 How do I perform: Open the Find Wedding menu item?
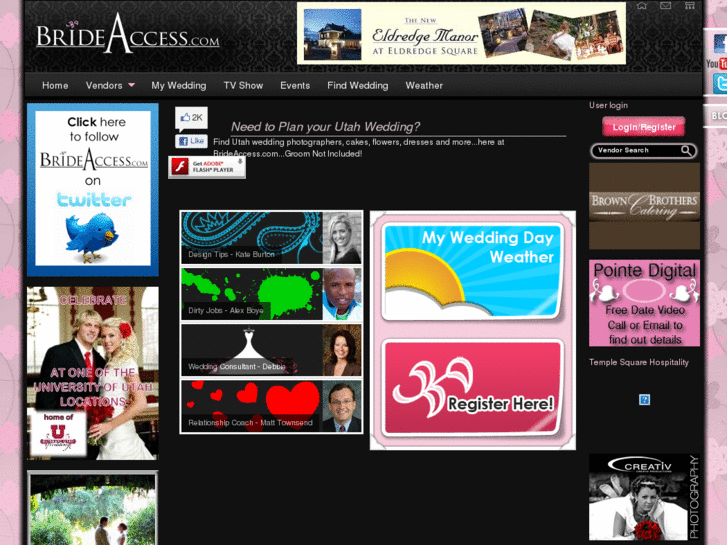point(357,85)
